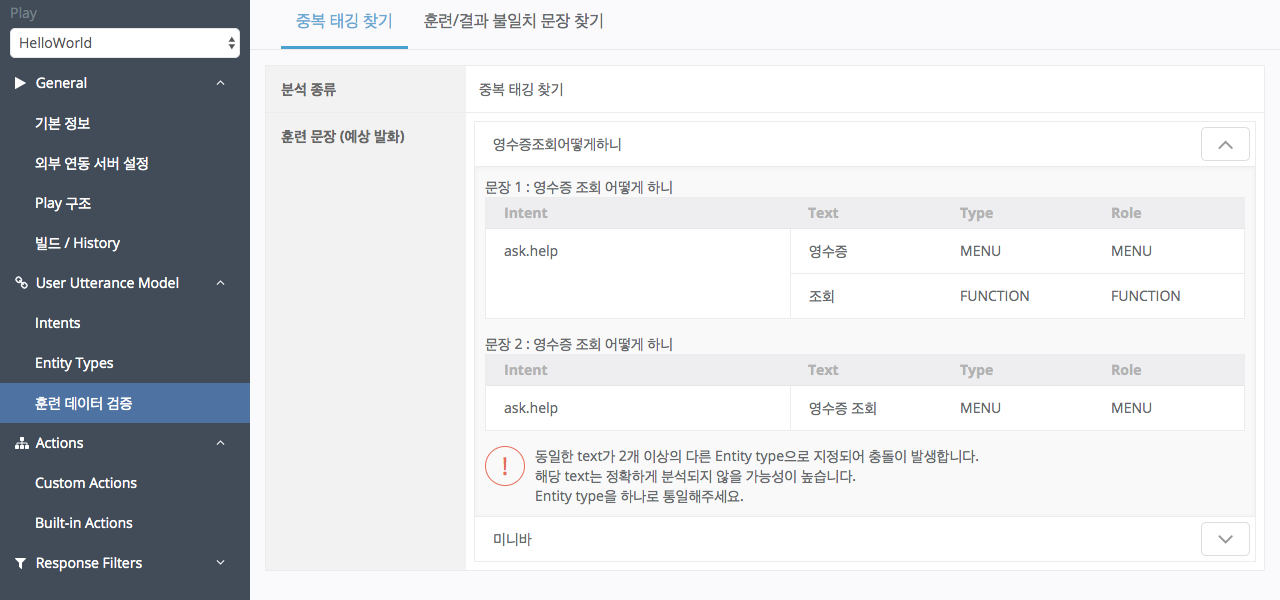Click the Actions sitemap icon
This screenshot has width=1280, height=600.
(x=21, y=443)
